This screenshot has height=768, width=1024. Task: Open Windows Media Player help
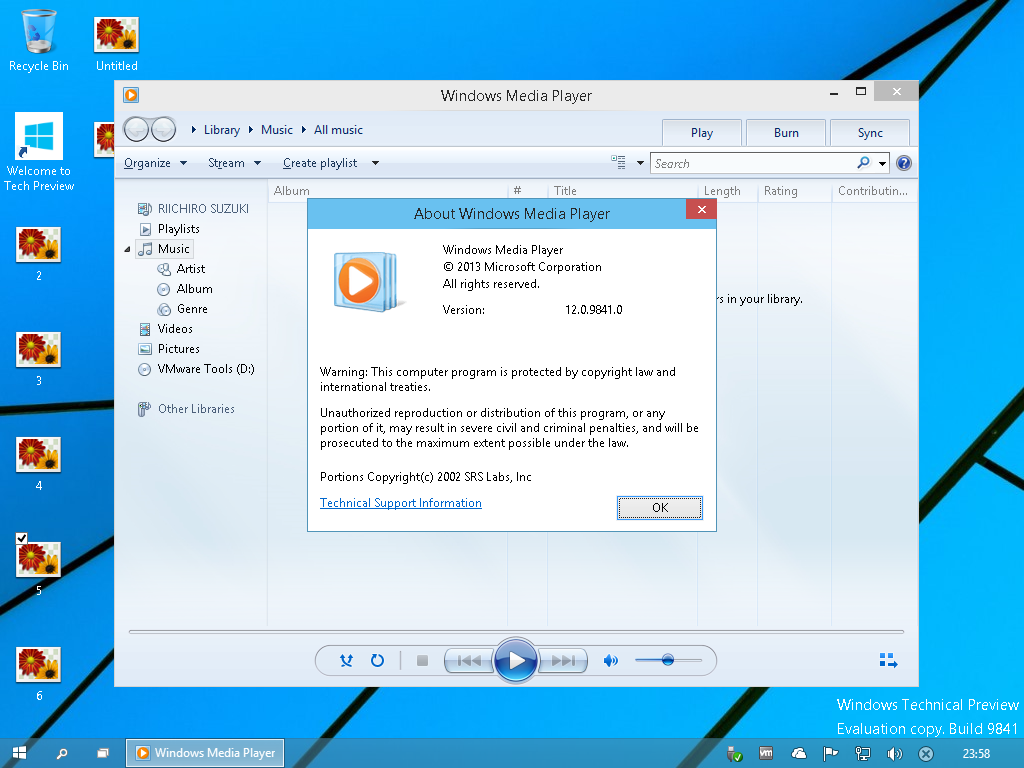point(904,163)
